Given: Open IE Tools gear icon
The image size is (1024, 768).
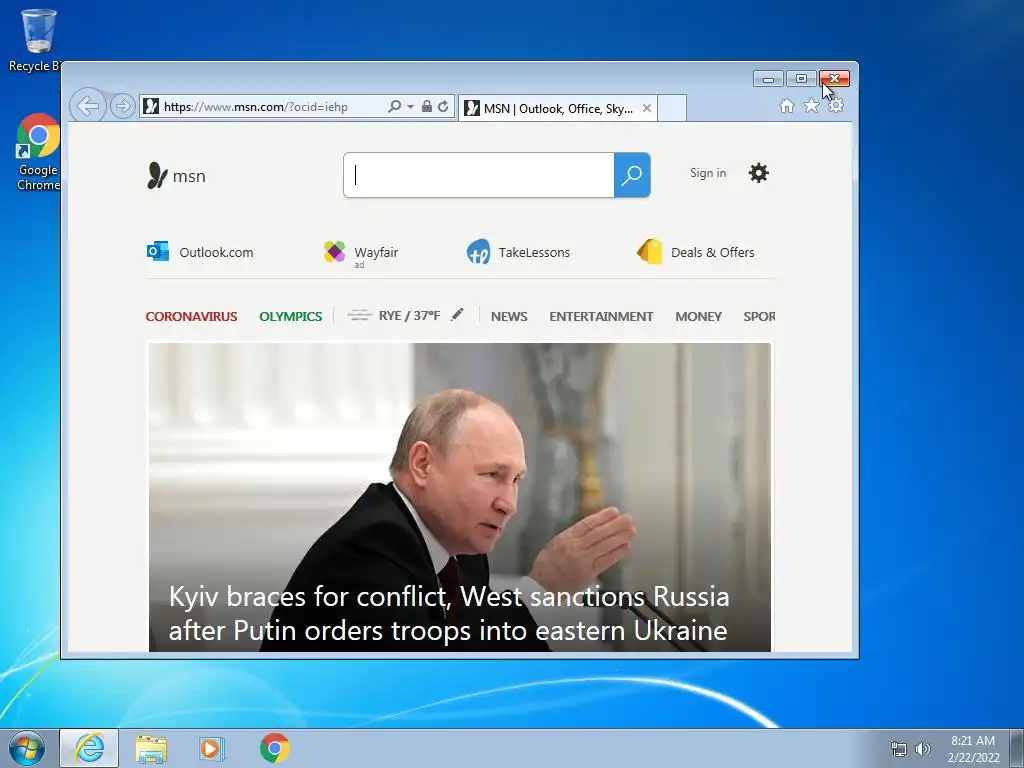Looking at the screenshot, I should pyautogui.click(x=836, y=106).
